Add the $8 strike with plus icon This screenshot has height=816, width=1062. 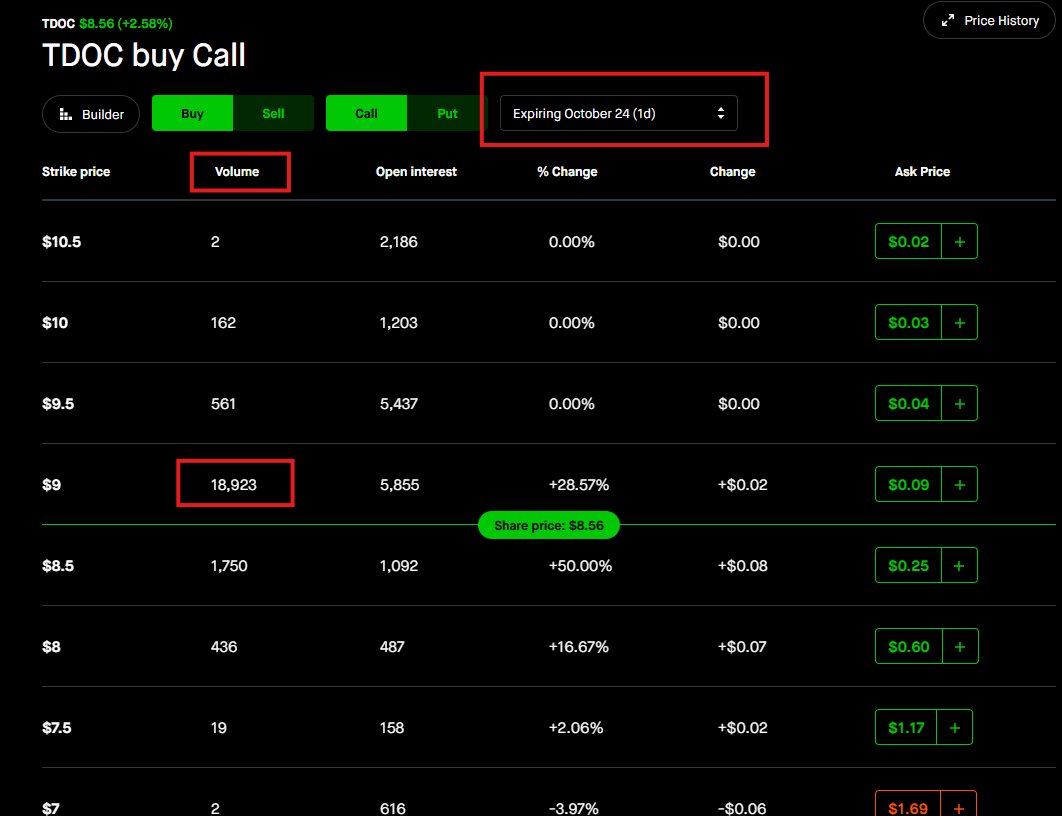[x=959, y=646]
